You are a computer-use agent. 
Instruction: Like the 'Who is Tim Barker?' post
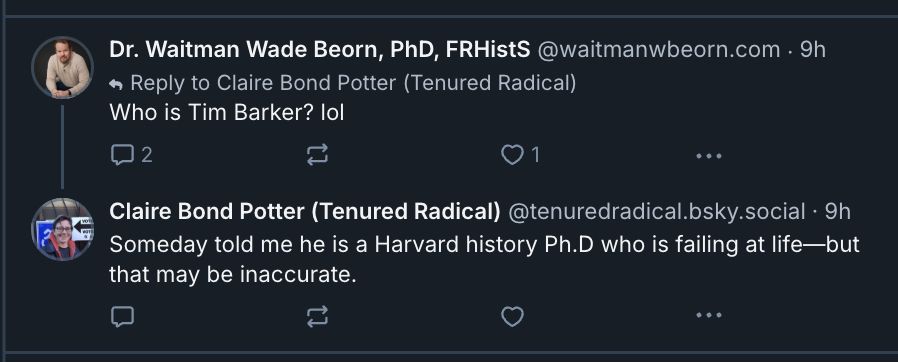click(512, 155)
